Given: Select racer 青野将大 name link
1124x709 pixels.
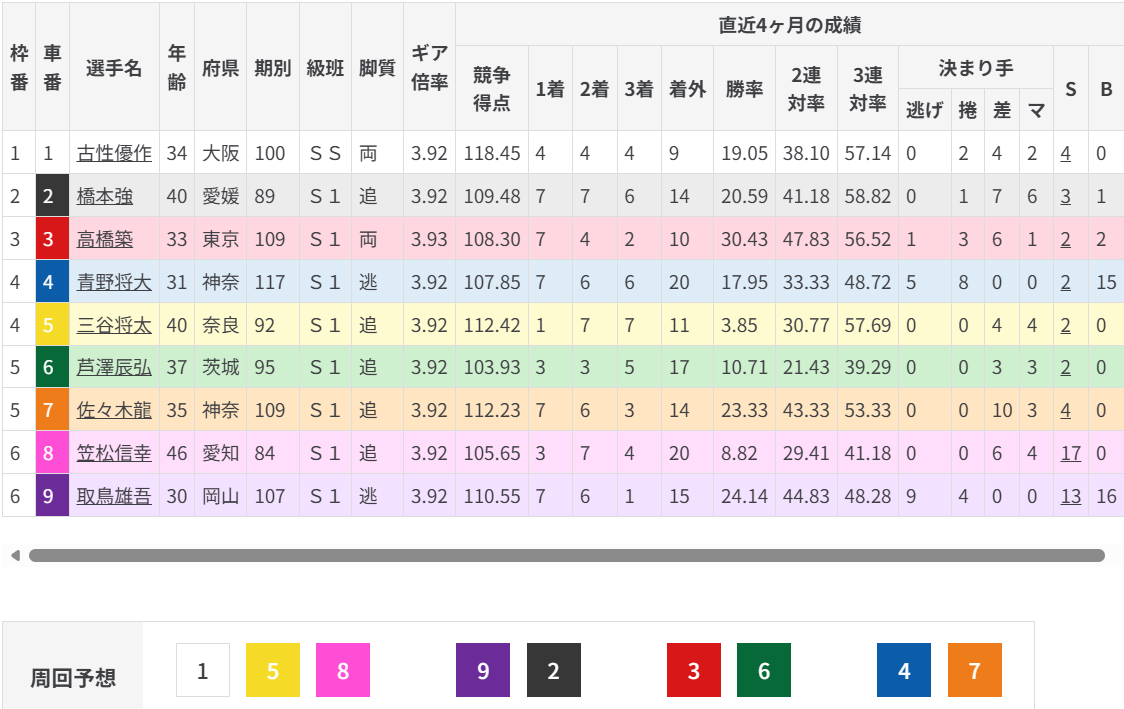Looking at the screenshot, I should pyautogui.click(x=114, y=283).
